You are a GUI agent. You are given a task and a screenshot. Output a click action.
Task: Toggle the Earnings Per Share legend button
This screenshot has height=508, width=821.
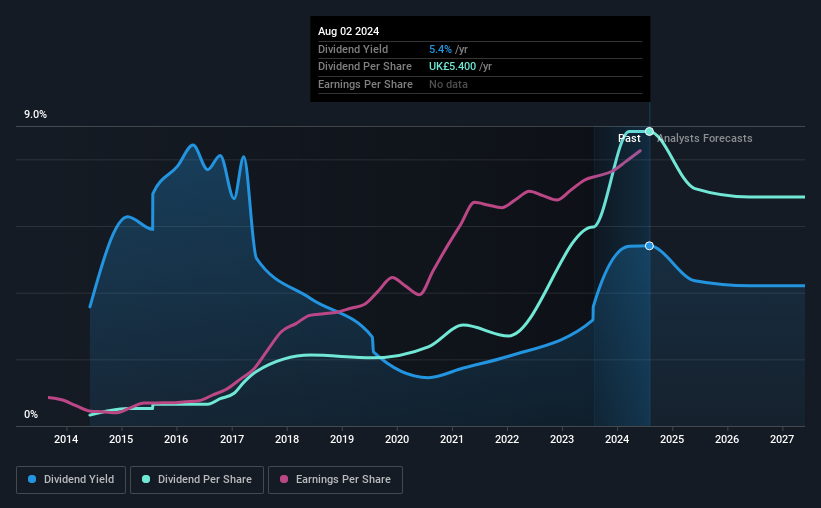[335, 480]
